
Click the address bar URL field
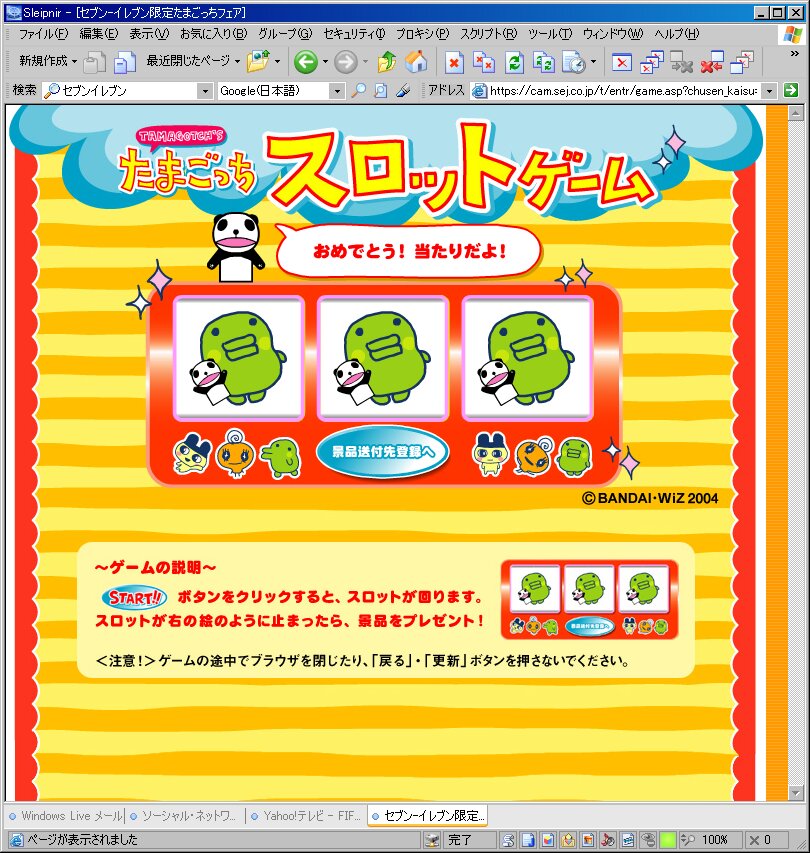[622, 91]
